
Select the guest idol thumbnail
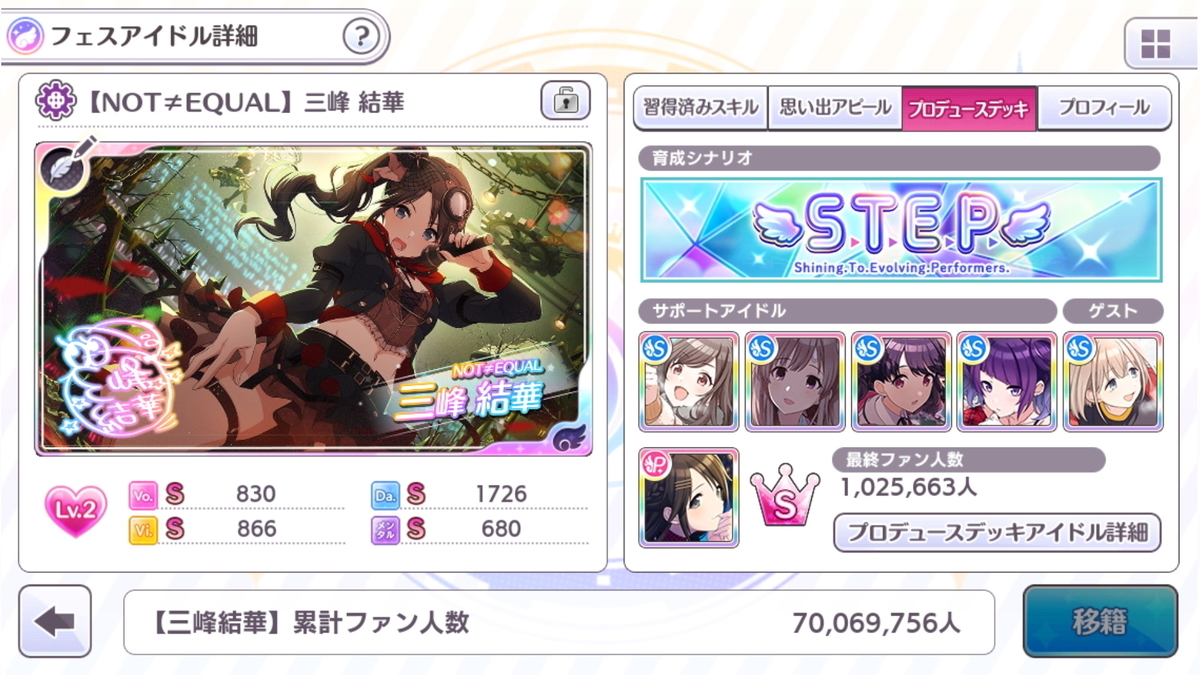point(1113,382)
